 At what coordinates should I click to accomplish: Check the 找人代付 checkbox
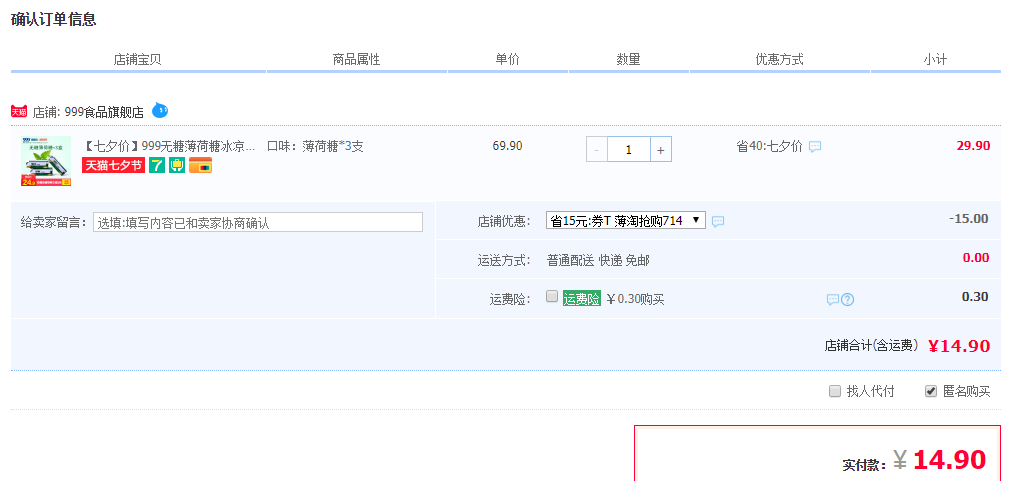pos(835,391)
